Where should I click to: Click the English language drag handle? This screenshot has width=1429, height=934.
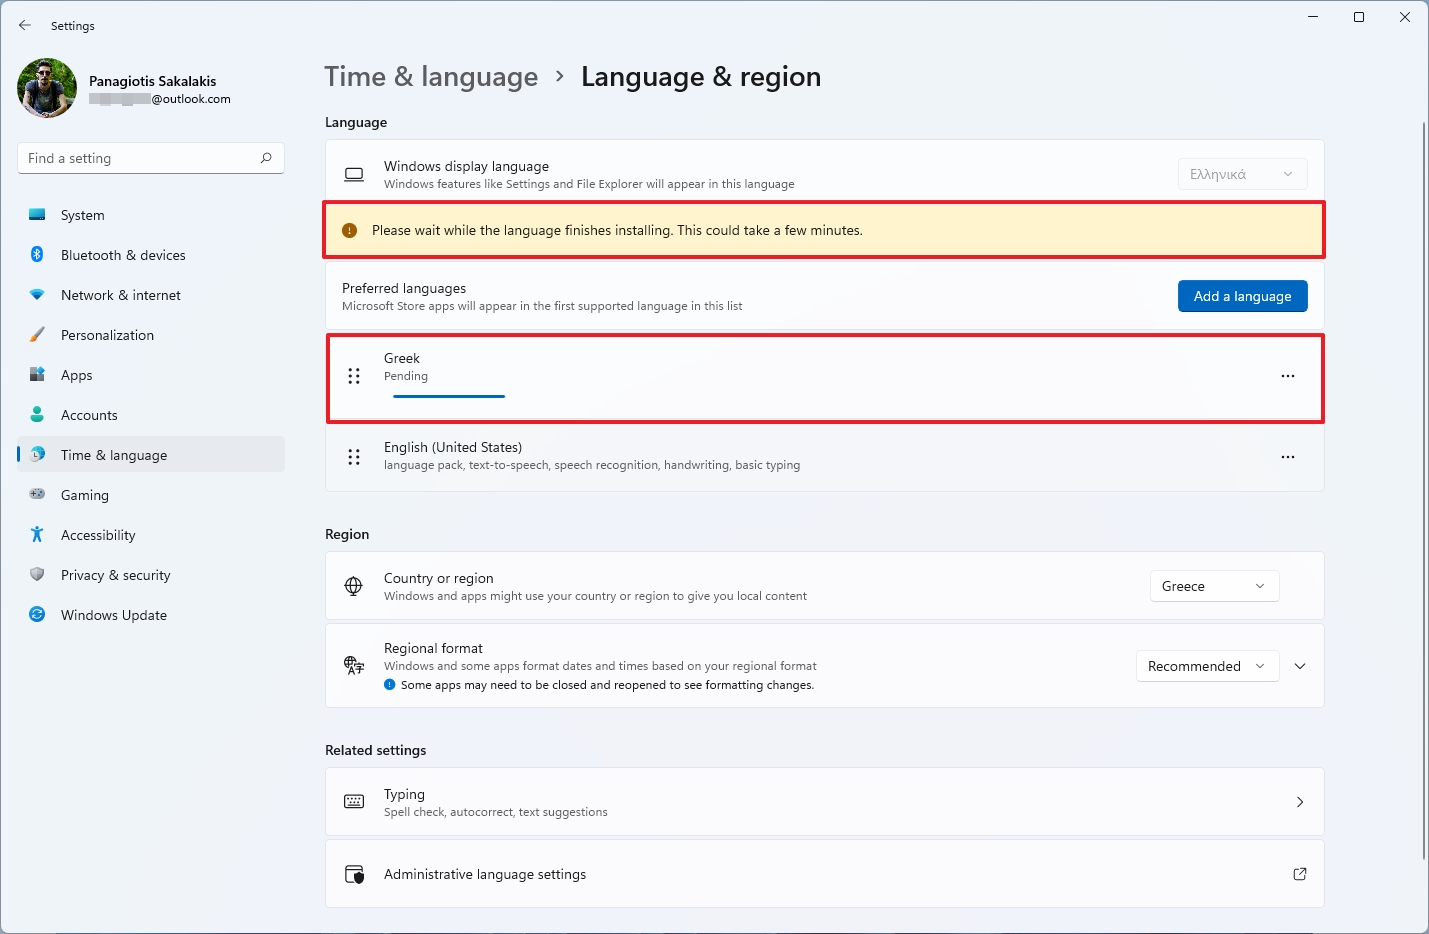tap(354, 457)
